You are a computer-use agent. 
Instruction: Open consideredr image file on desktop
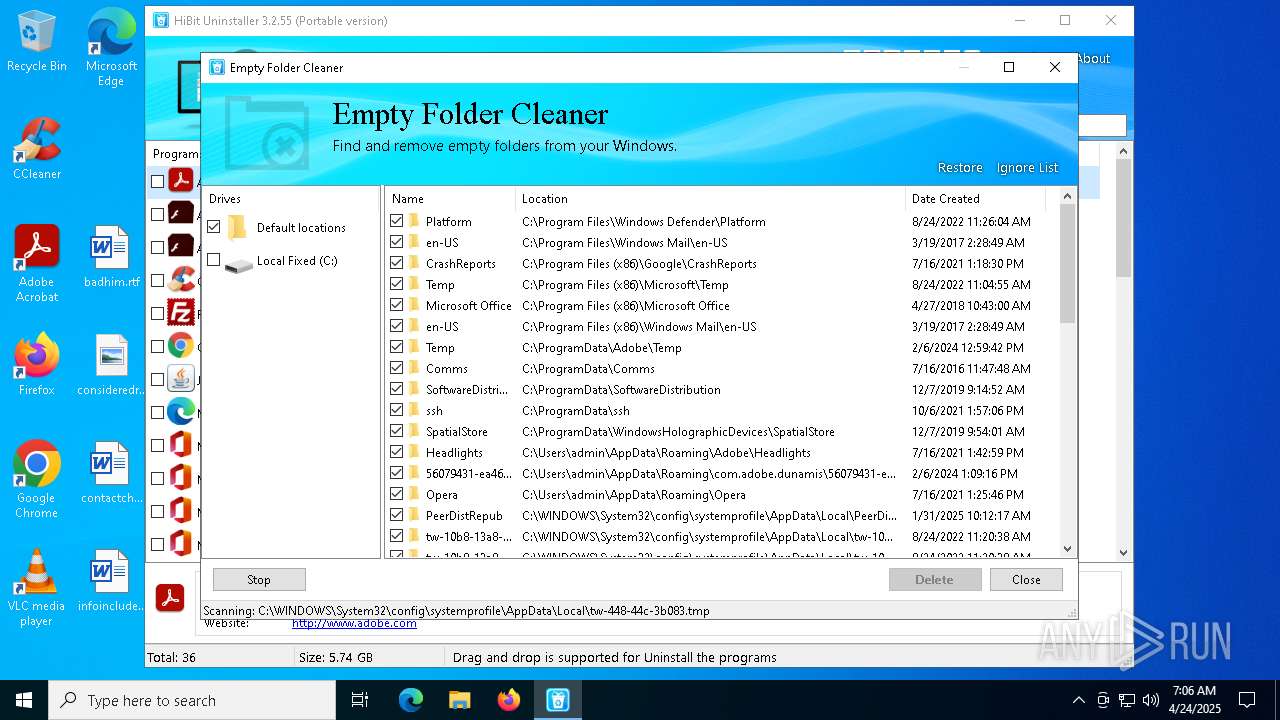[111, 364]
